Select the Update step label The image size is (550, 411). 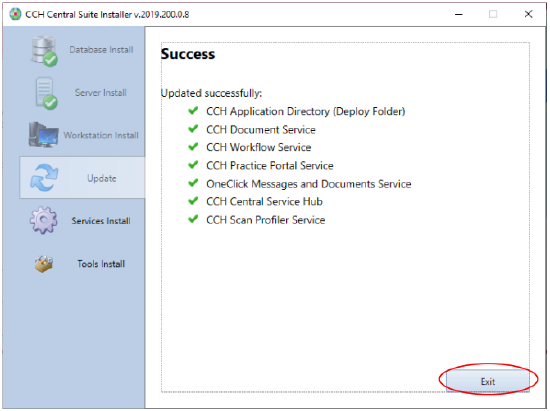click(102, 178)
